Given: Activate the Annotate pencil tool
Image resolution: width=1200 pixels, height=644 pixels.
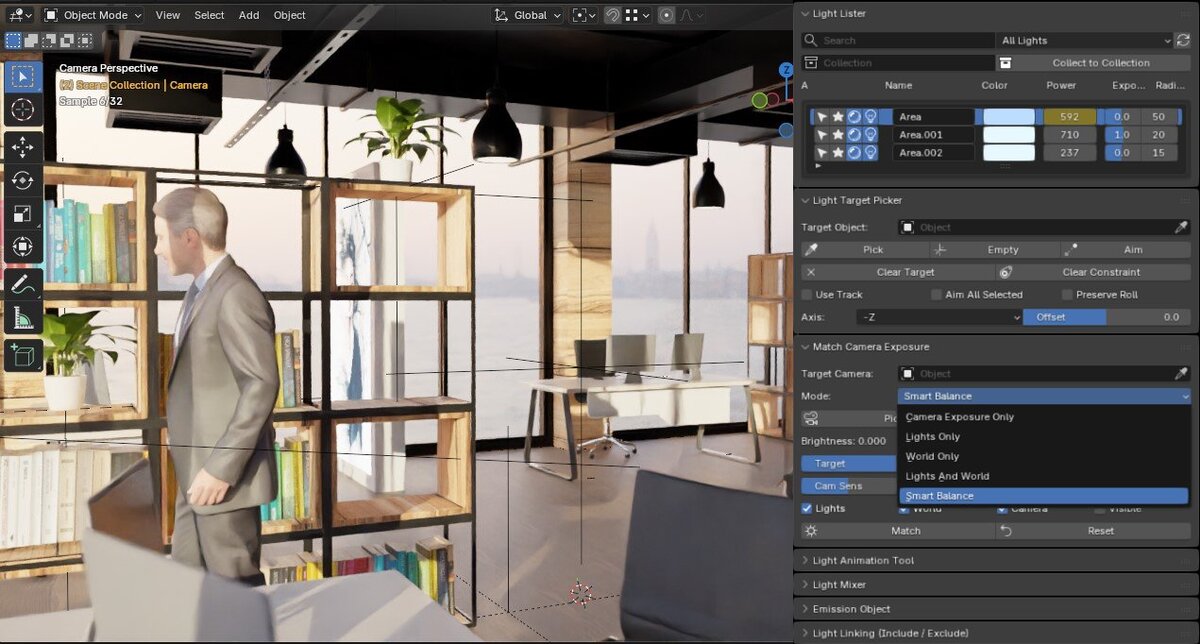Looking at the screenshot, I should click(22, 285).
